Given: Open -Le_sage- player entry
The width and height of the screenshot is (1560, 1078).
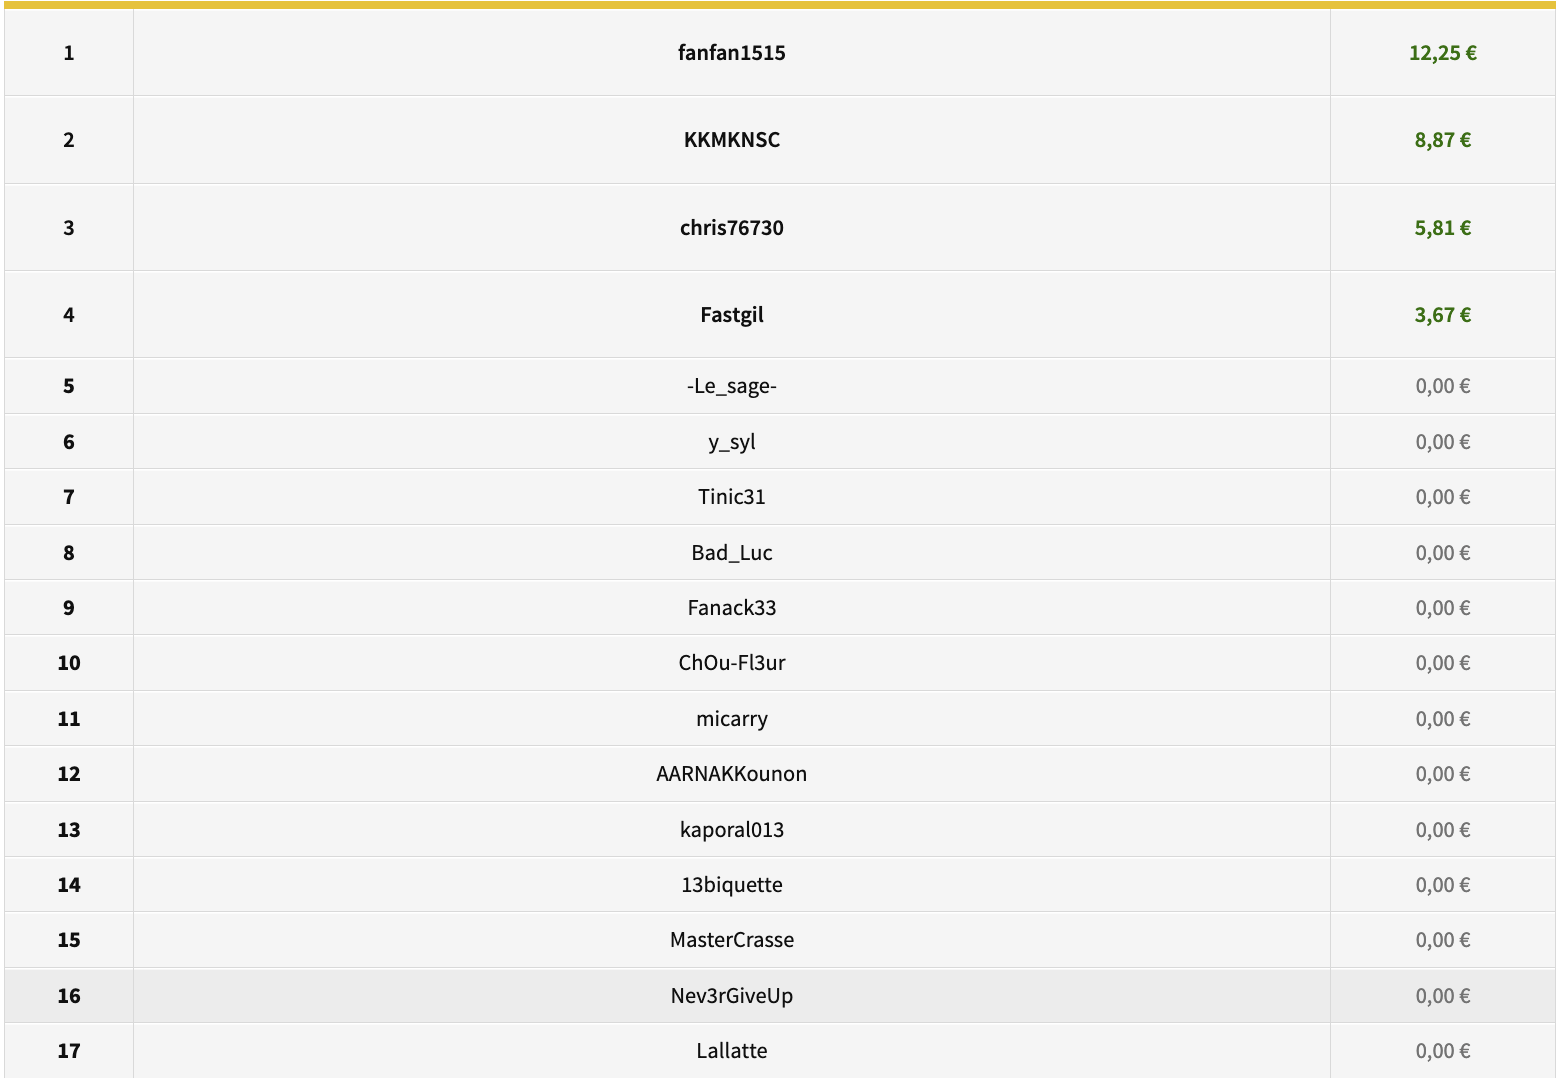Looking at the screenshot, I should [731, 386].
